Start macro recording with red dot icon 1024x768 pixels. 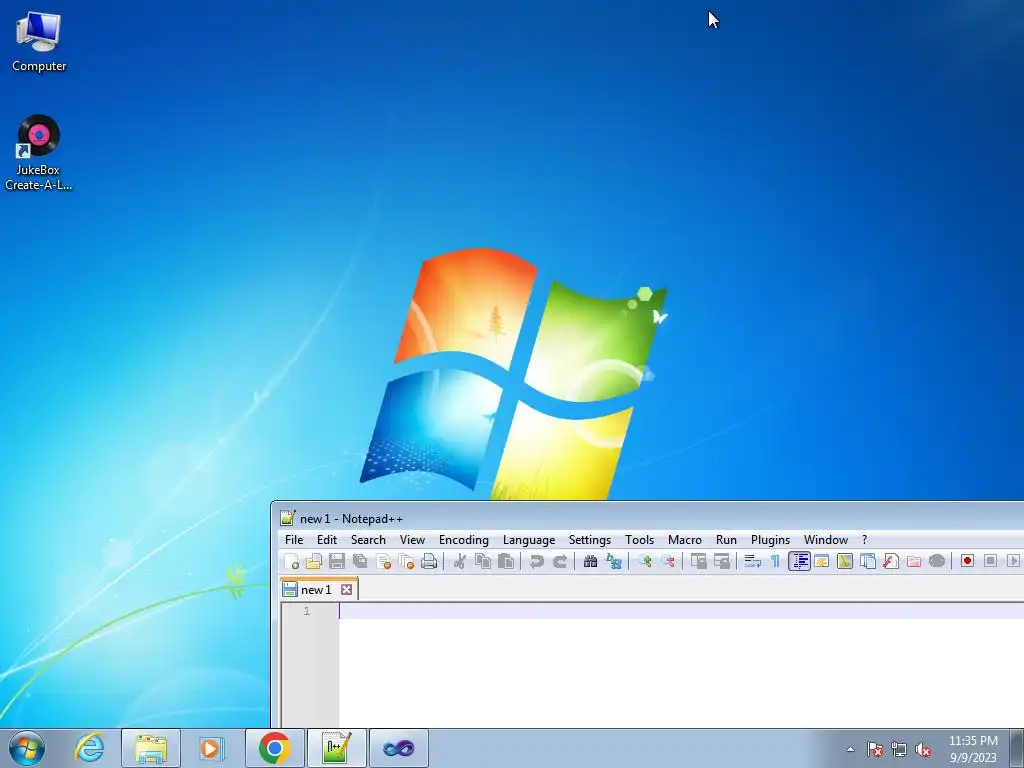tap(967, 562)
